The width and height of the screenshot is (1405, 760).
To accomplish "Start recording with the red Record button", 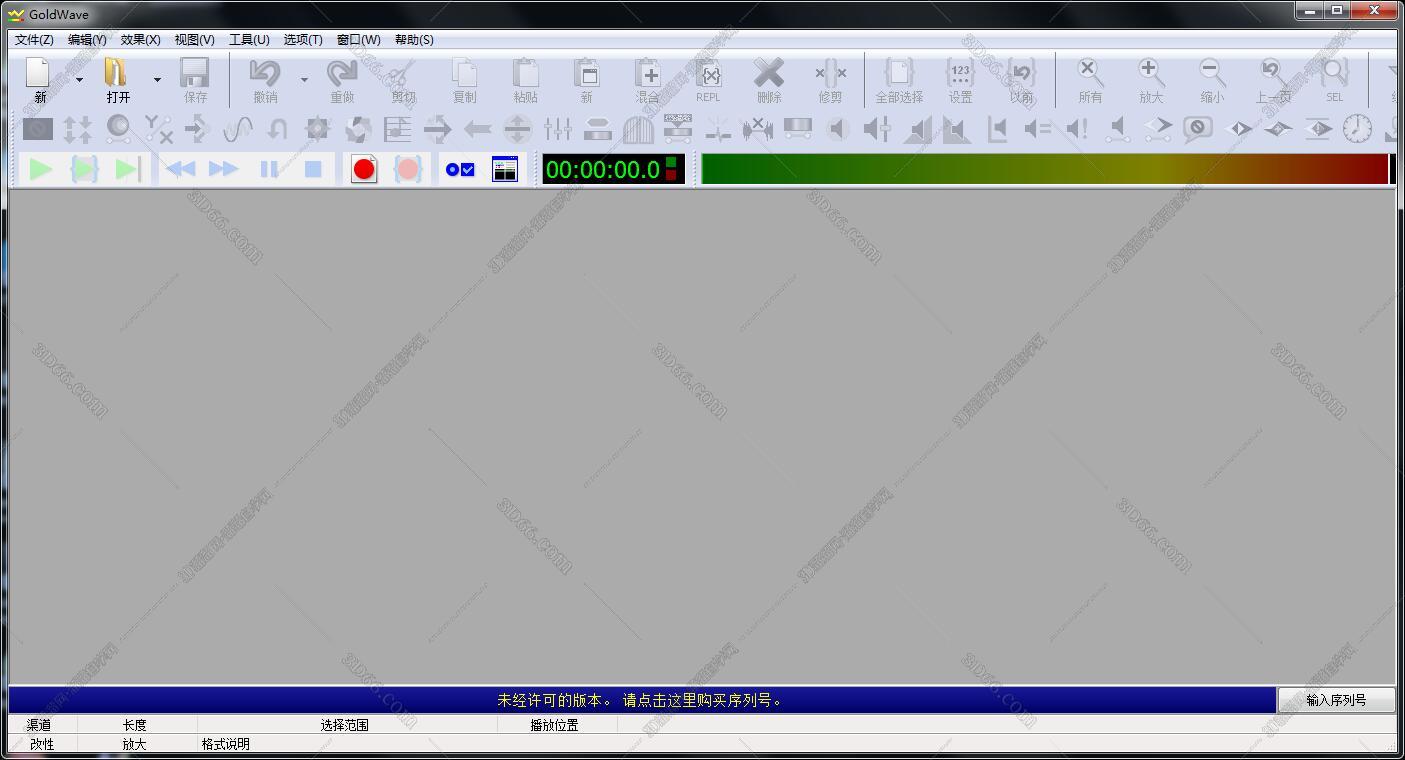I will pyautogui.click(x=364, y=169).
